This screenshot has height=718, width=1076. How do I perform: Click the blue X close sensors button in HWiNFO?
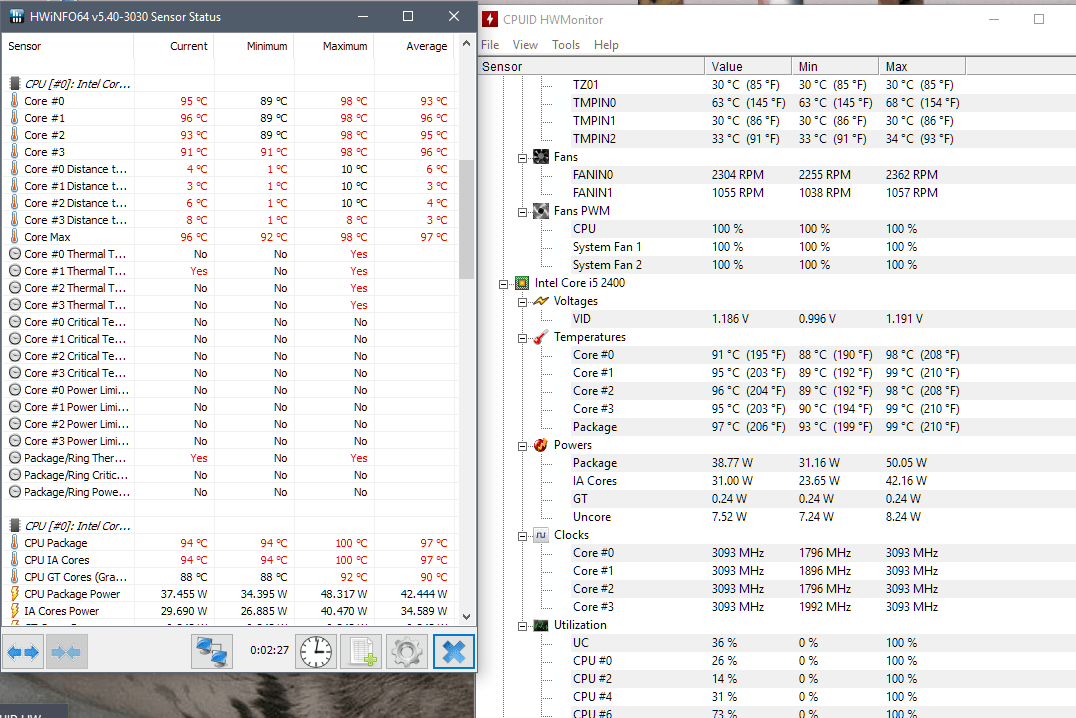pos(454,651)
